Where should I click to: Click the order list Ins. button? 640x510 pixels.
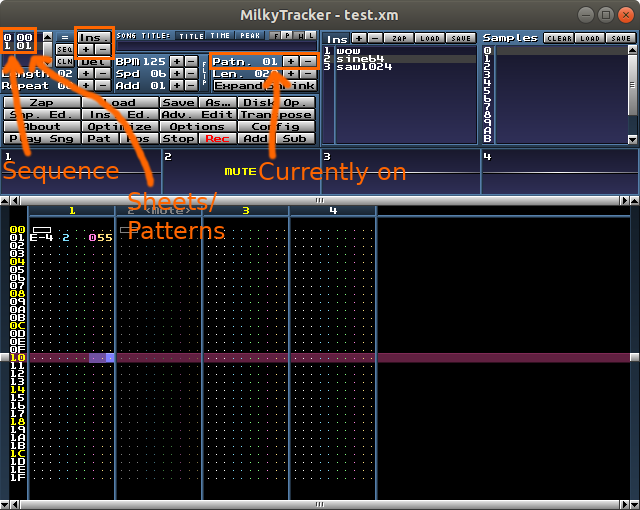tap(94, 38)
